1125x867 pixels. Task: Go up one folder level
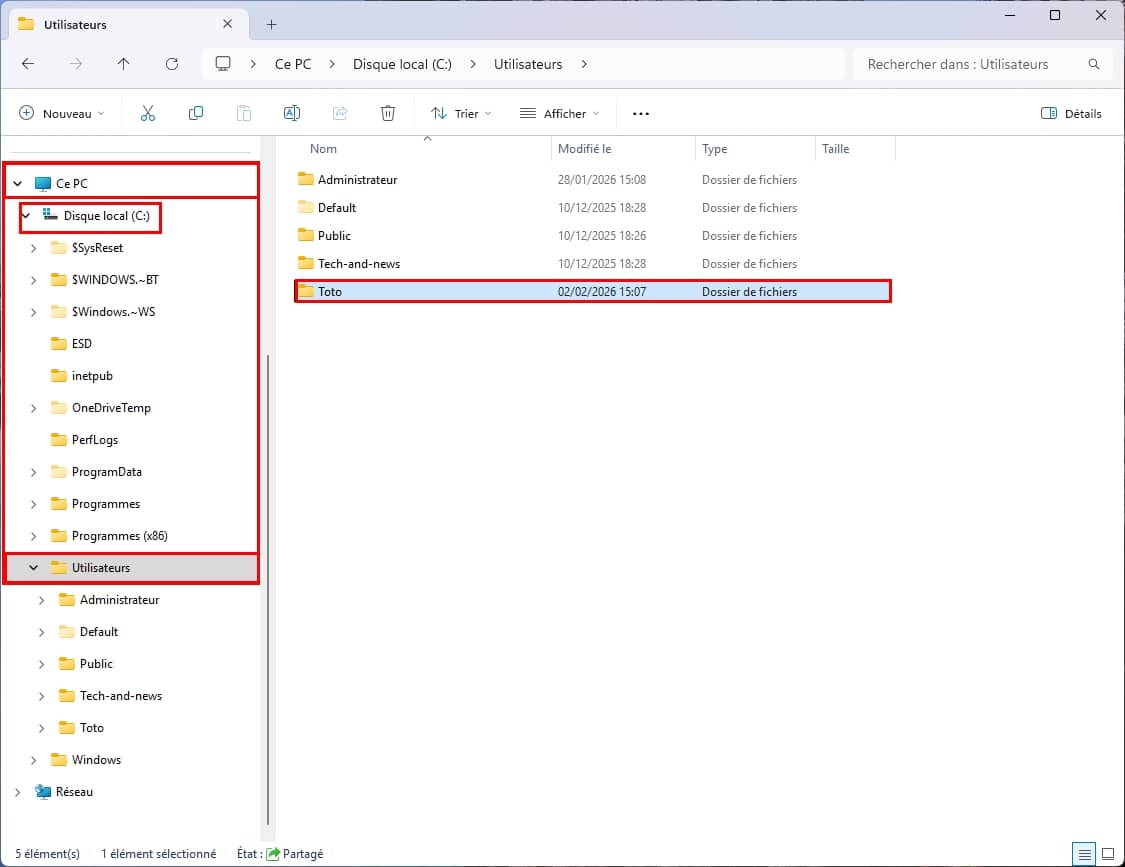tap(124, 64)
